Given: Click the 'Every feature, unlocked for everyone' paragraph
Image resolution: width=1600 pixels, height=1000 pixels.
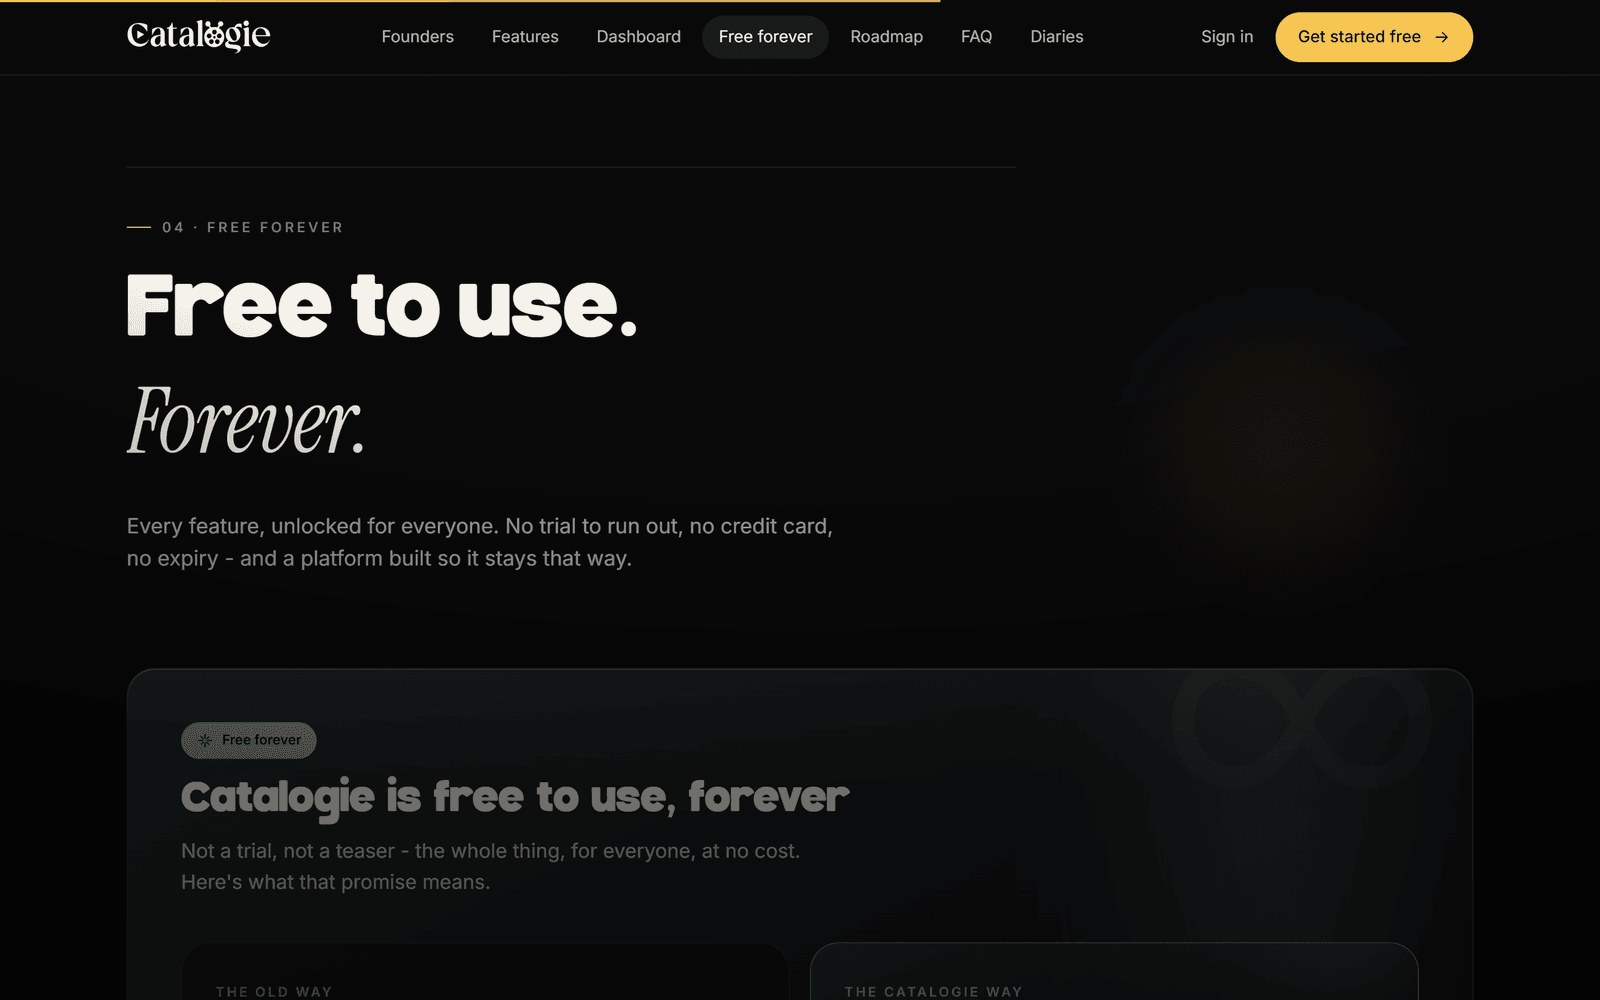Looking at the screenshot, I should pyautogui.click(x=480, y=542).
